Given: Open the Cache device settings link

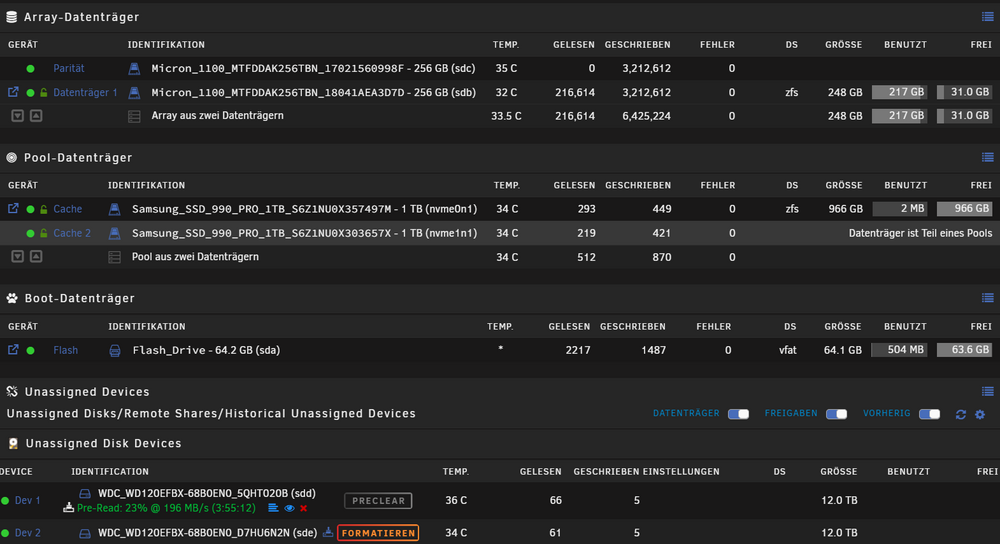Looking at the screenshot, I should (67, 209).
